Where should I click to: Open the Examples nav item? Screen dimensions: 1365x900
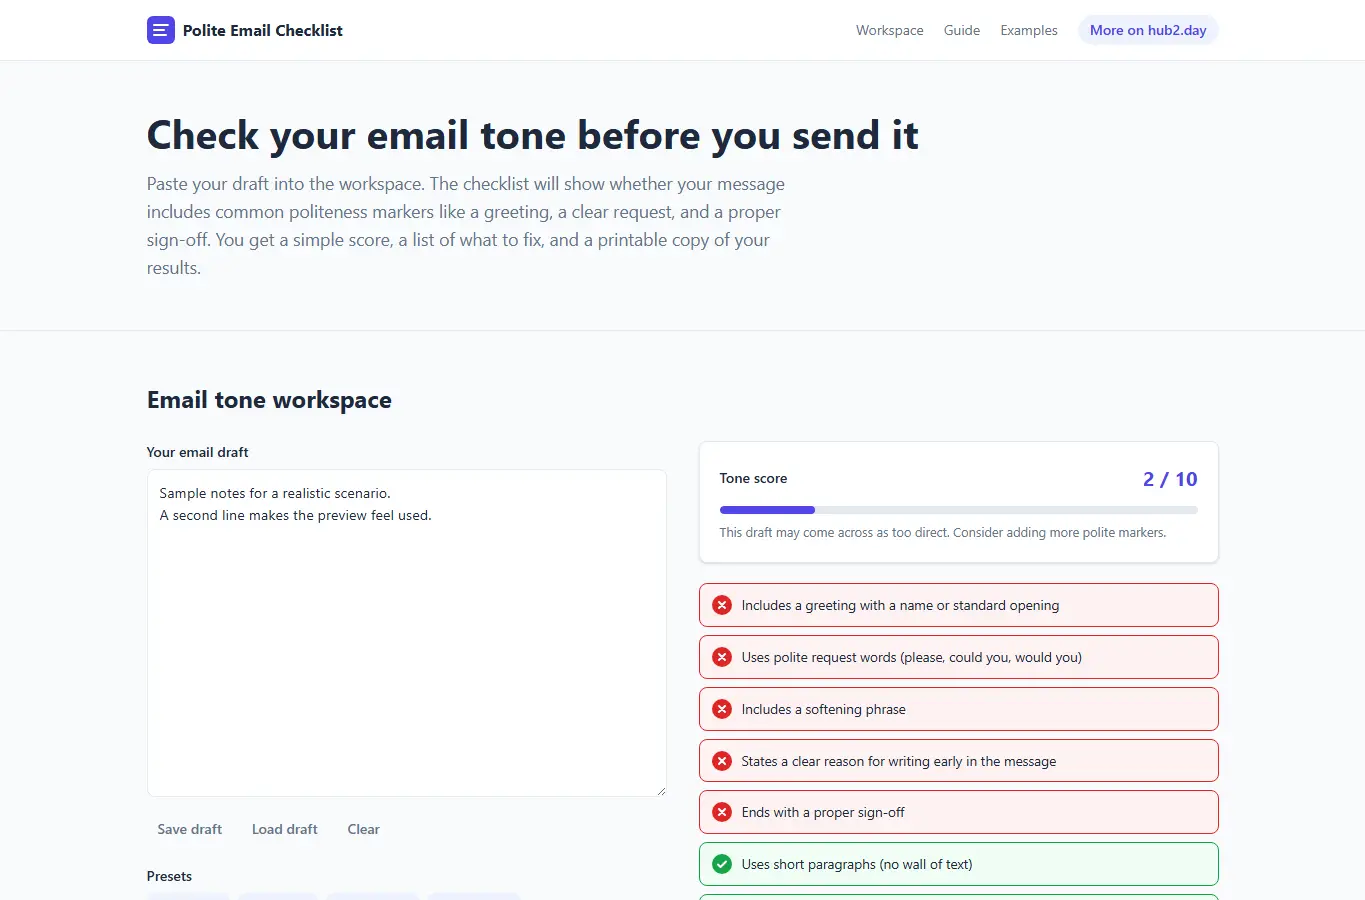point(1028,30)
